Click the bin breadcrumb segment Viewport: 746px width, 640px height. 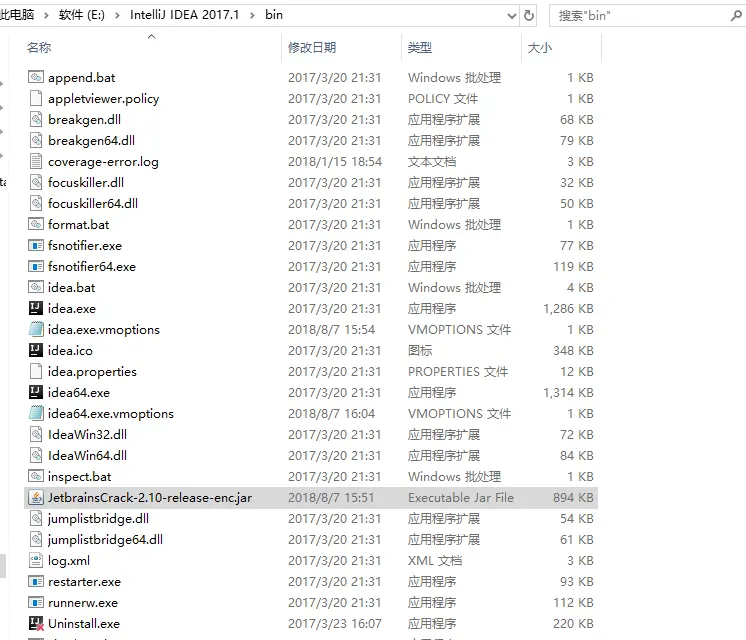274,15
